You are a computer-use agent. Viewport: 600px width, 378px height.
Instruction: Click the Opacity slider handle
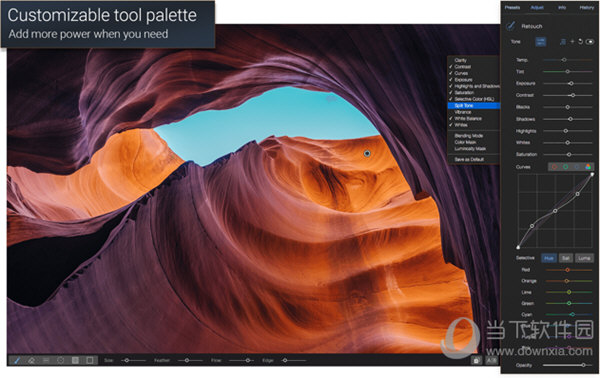coord(583,365)
